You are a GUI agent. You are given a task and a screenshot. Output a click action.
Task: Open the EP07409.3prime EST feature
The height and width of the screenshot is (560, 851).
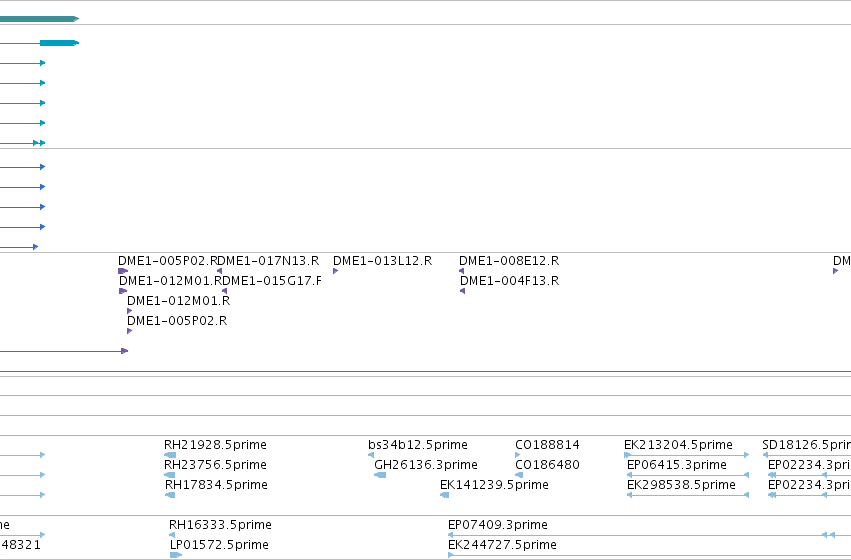[498, 525]
